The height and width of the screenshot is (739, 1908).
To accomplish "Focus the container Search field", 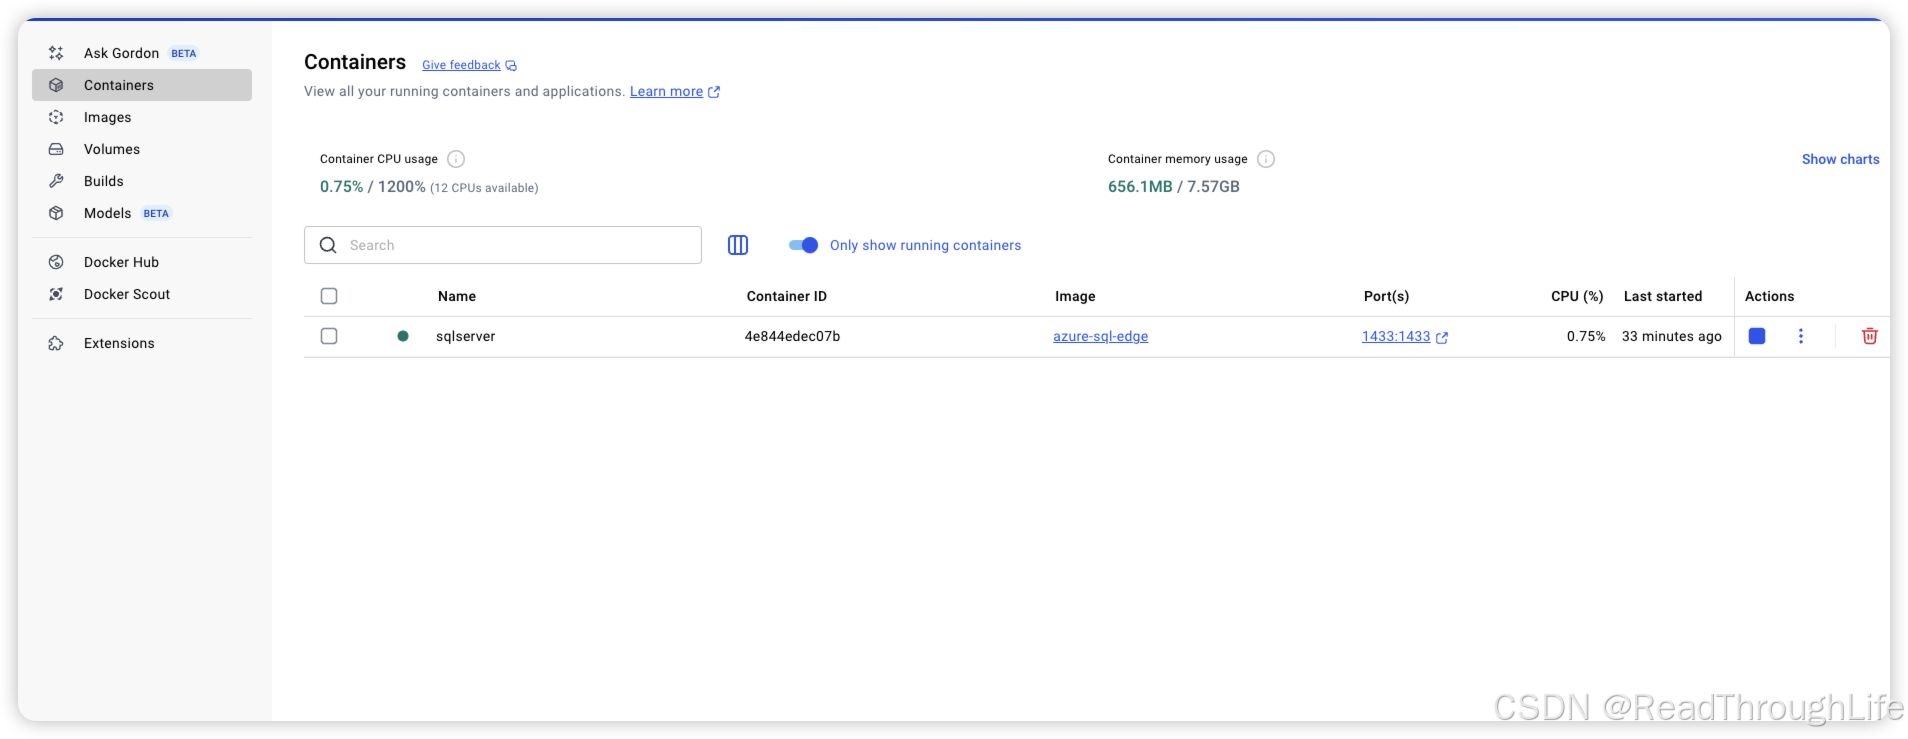I will pyautogui.click(x=503, y=245).
